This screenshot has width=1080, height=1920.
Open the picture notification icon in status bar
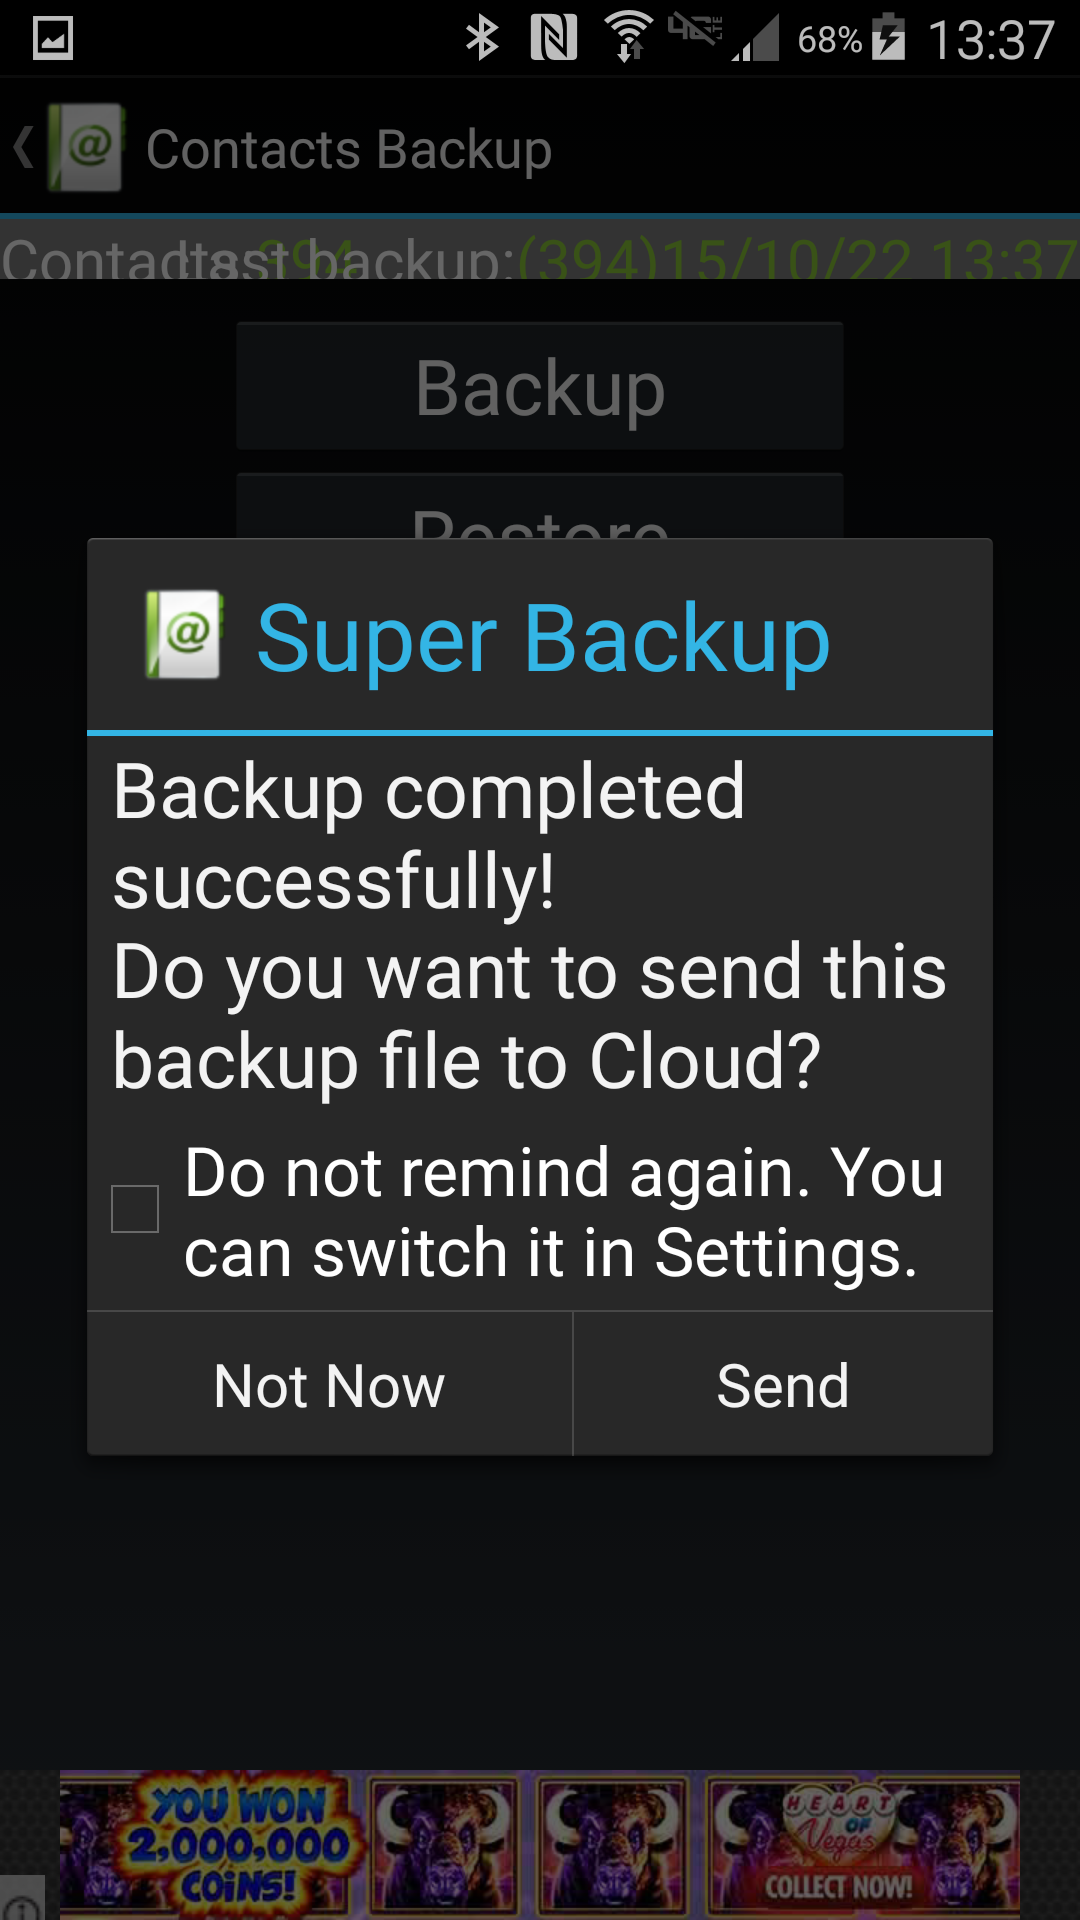52,39
